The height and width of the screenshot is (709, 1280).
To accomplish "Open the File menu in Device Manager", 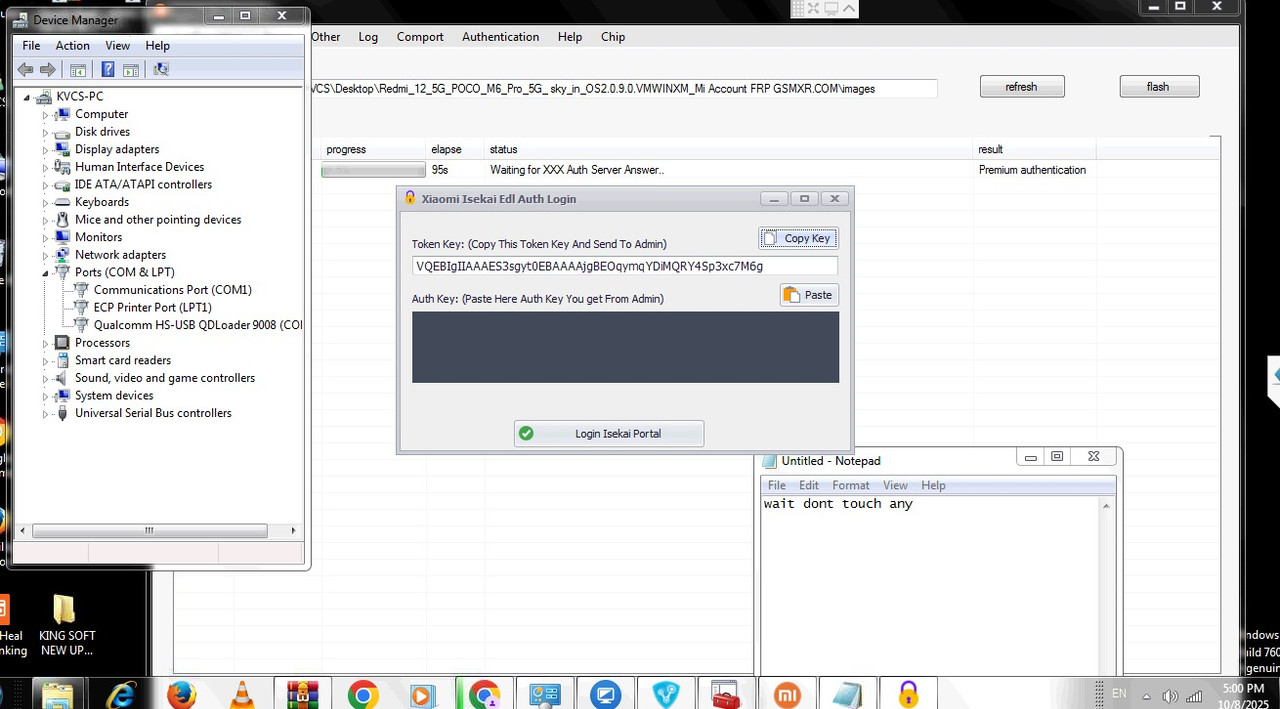I will point(31,46).
